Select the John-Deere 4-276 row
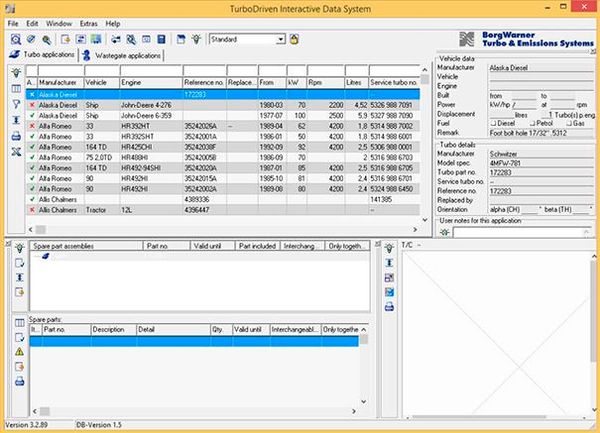Image resolution: width=600 pixels, height=433 pixels. pos(223,105)
